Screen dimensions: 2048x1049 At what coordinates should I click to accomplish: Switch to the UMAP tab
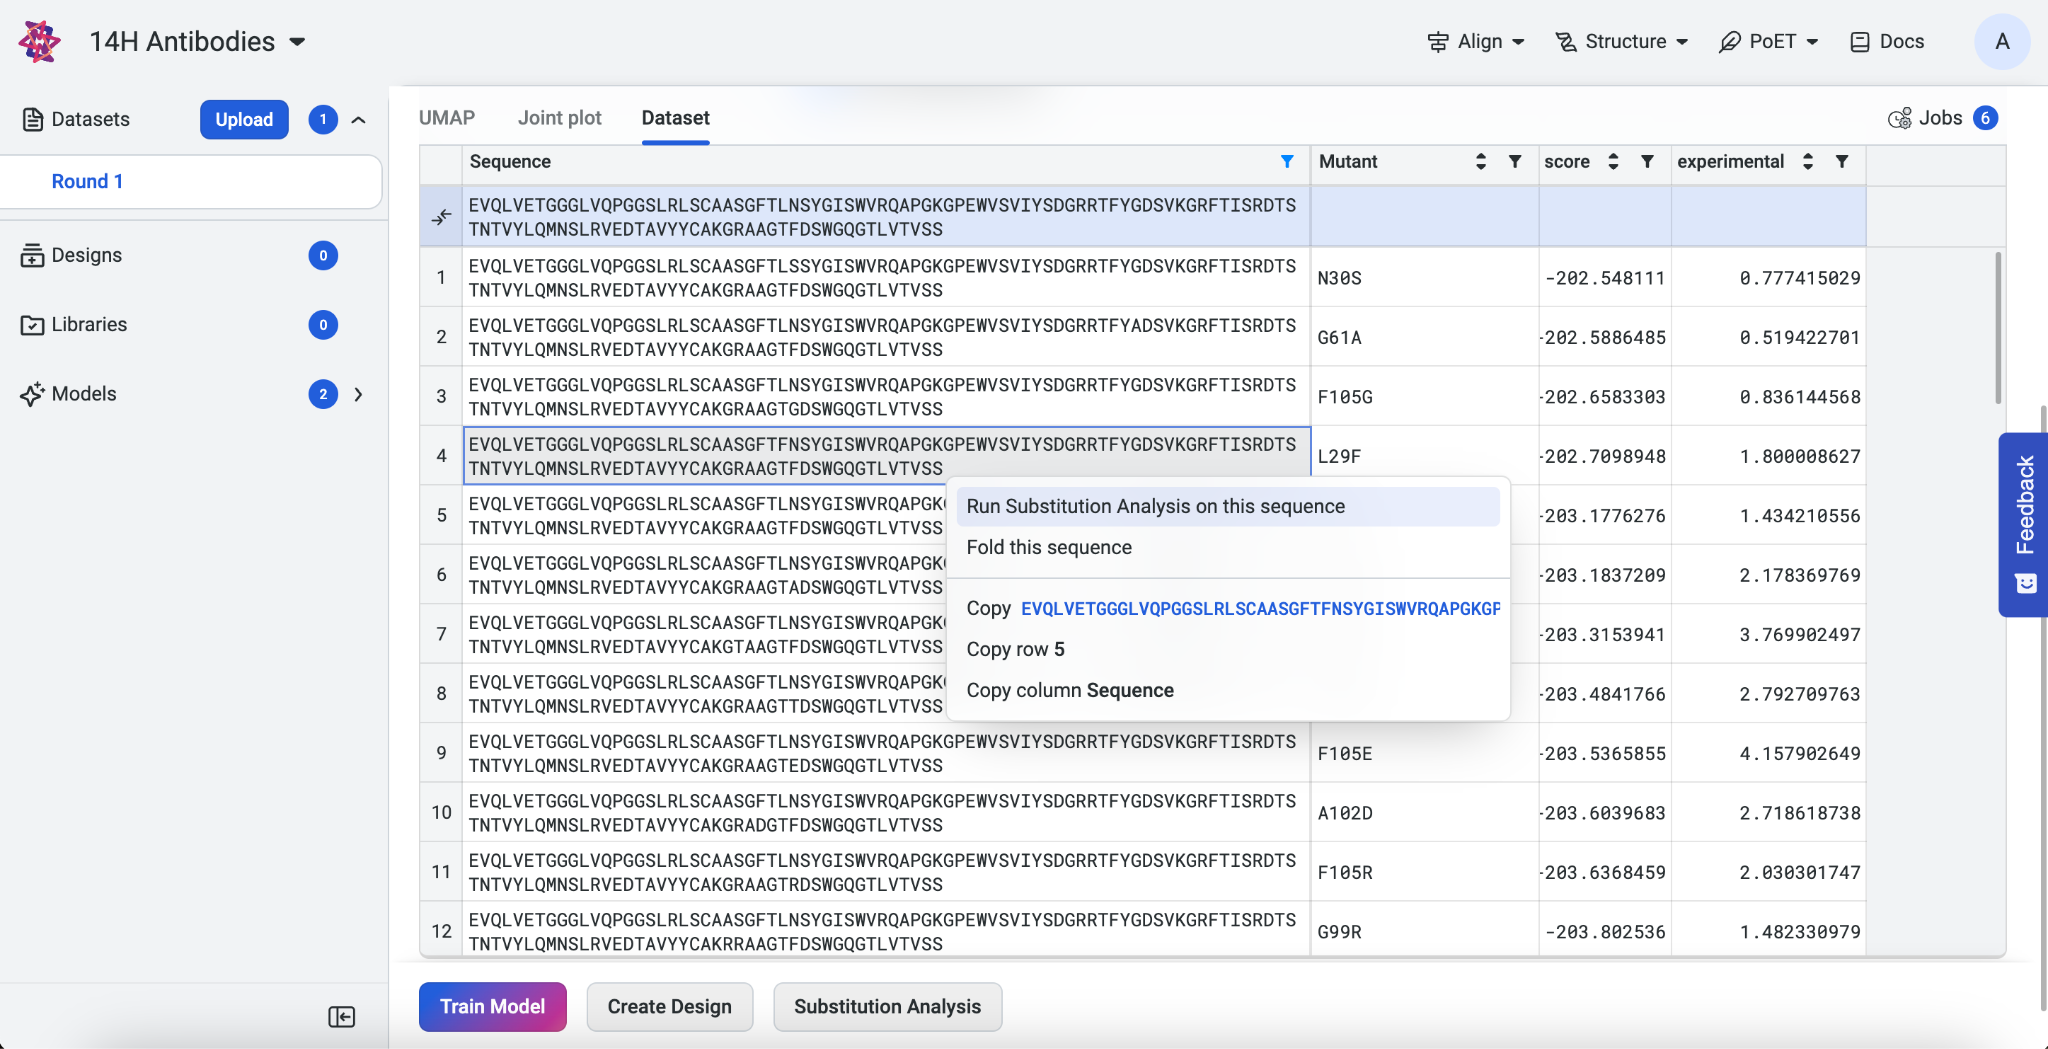(447, 117)
